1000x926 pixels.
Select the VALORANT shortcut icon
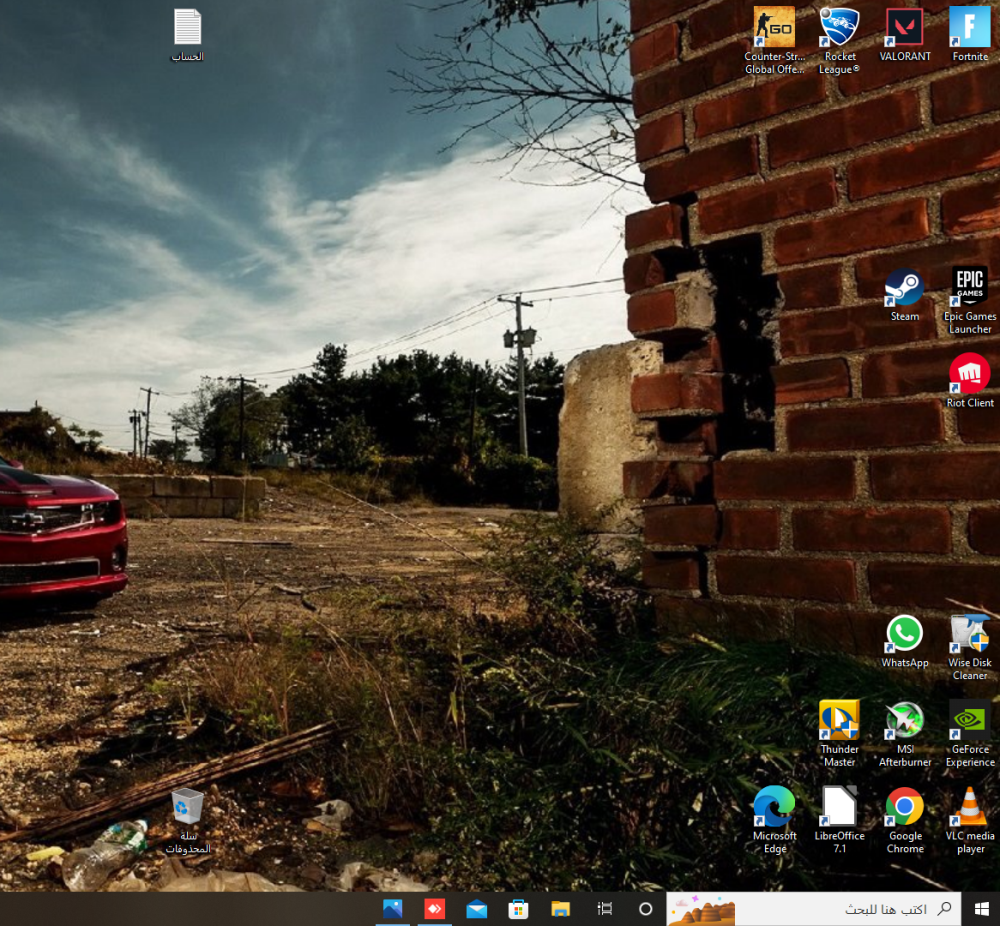904,28
